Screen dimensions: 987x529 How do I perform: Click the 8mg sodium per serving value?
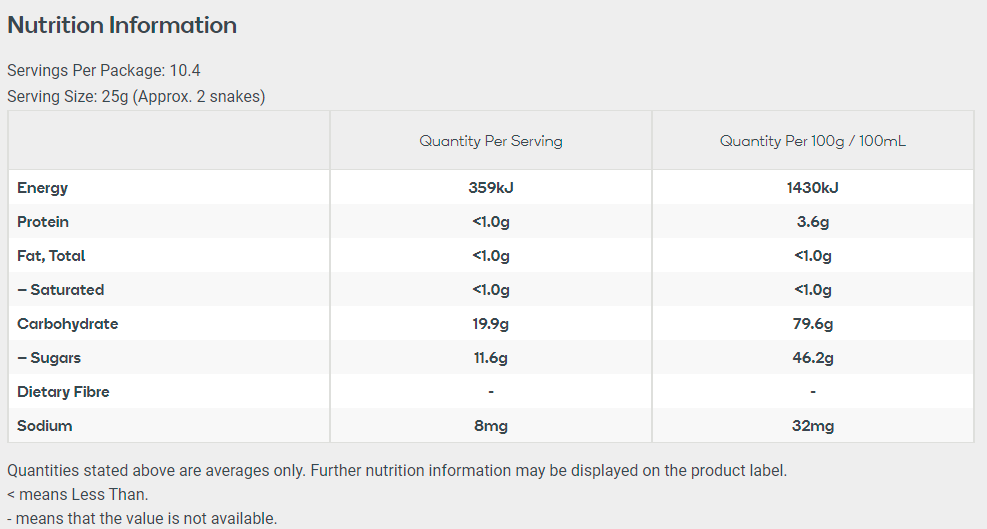491,426
